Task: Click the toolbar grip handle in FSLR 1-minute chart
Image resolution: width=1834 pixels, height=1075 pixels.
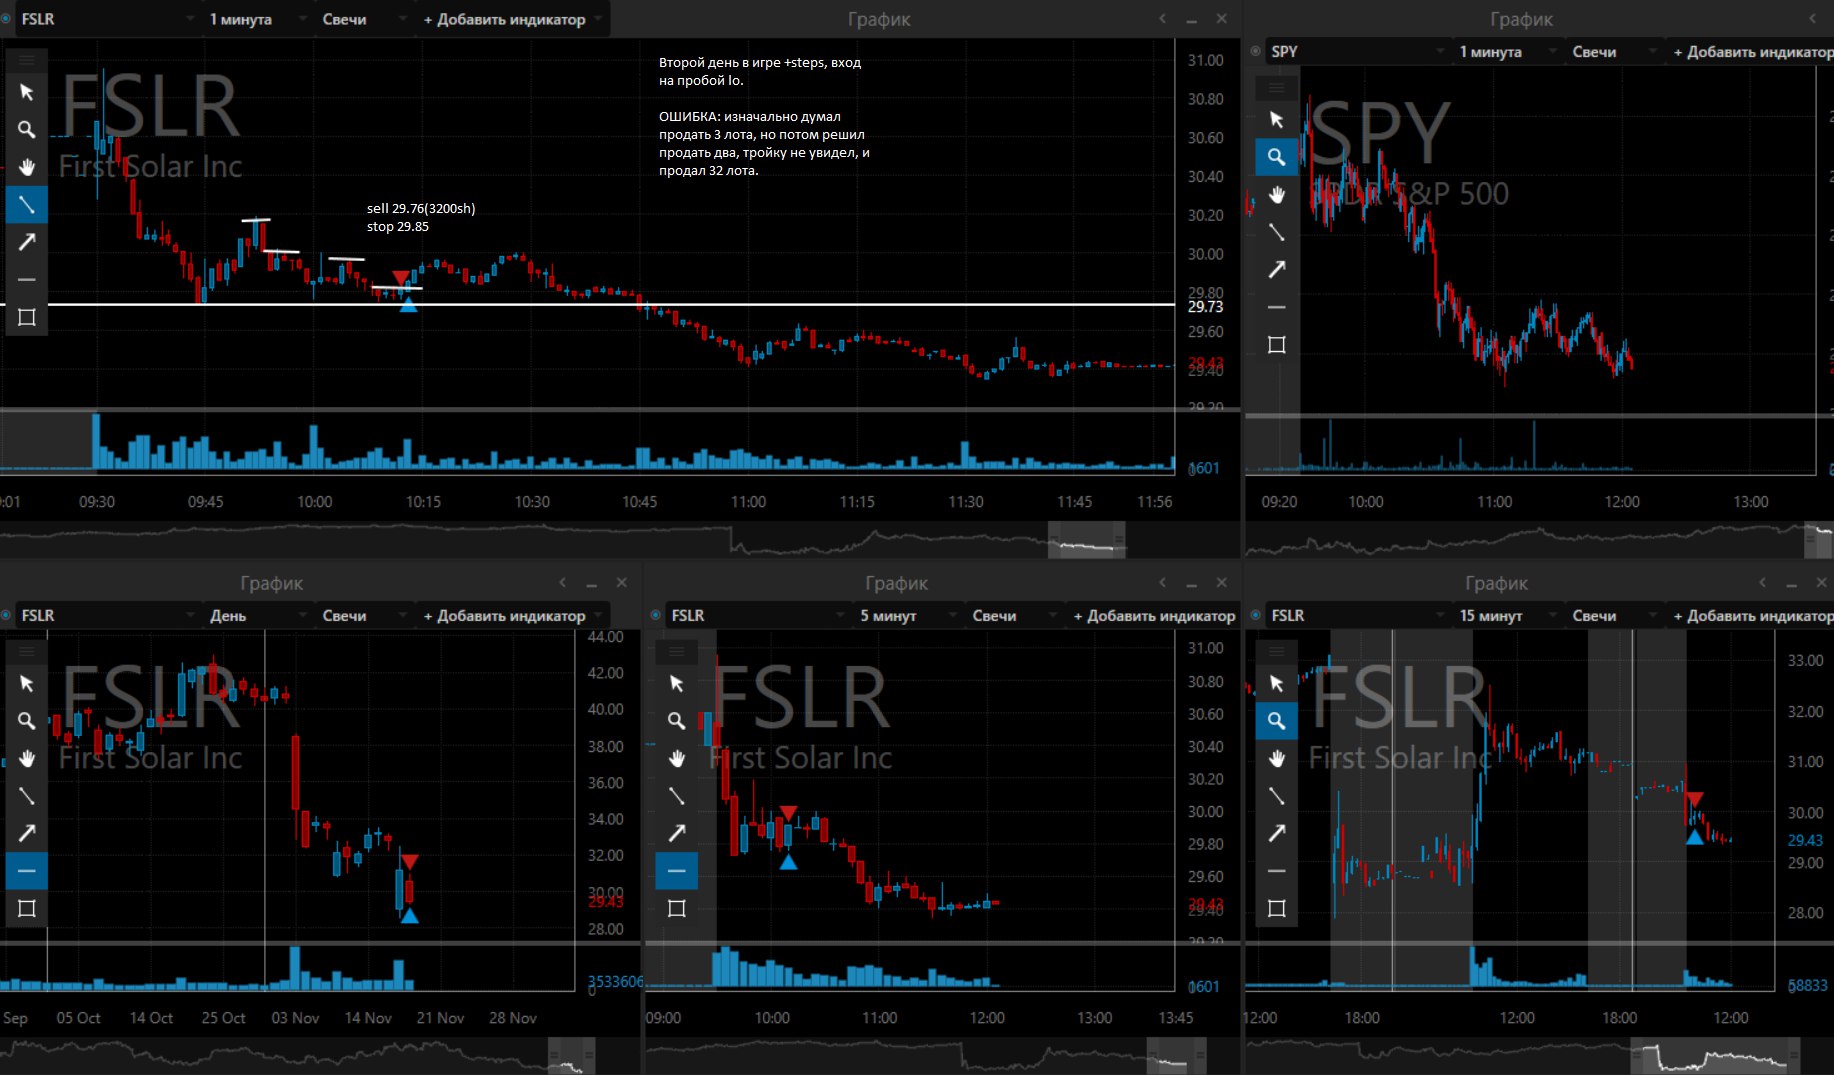Action: click(x=27, y=61)
